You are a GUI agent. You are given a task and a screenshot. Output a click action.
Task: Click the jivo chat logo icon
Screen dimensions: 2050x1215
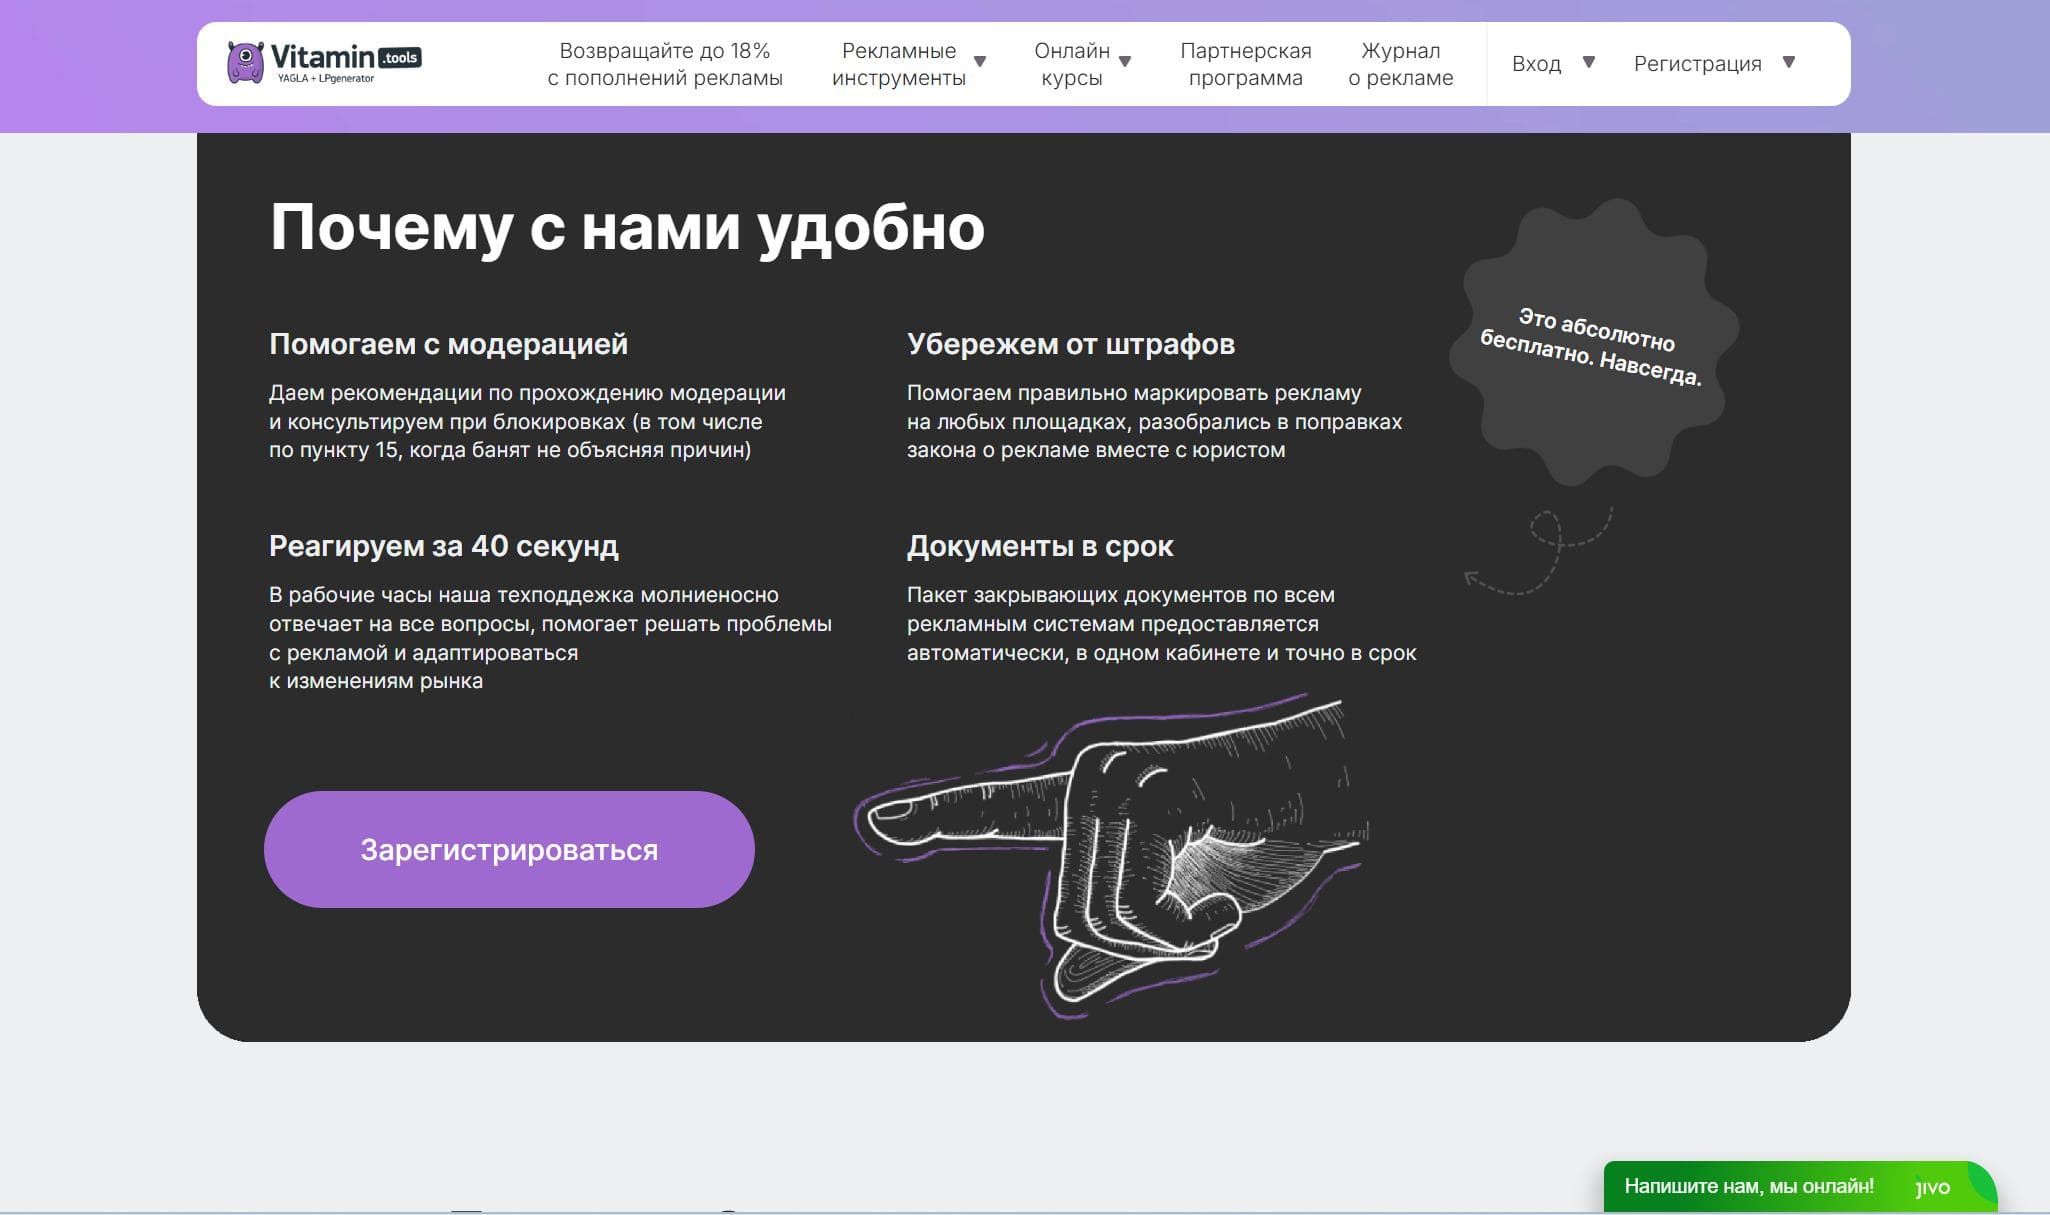[x=1932, y=1187]
